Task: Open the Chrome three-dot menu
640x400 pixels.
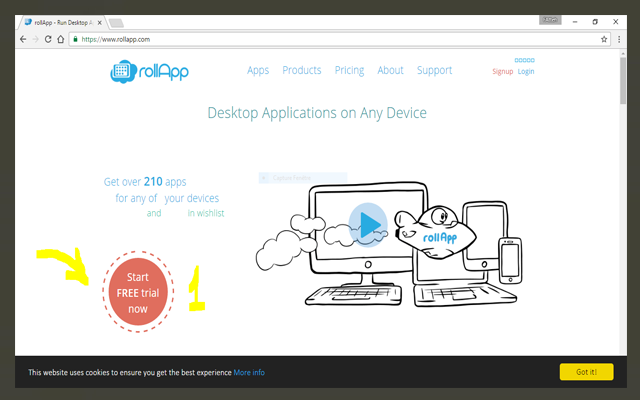Action: [619, 39]
